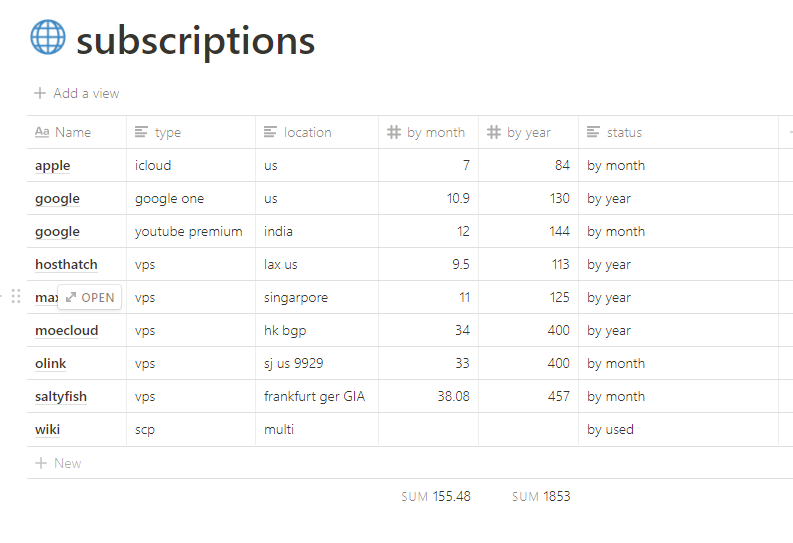The height and width of the screenshot is (543, 793).
Task: Open the saltyfish row title
Action: click(x=61, y=397)
